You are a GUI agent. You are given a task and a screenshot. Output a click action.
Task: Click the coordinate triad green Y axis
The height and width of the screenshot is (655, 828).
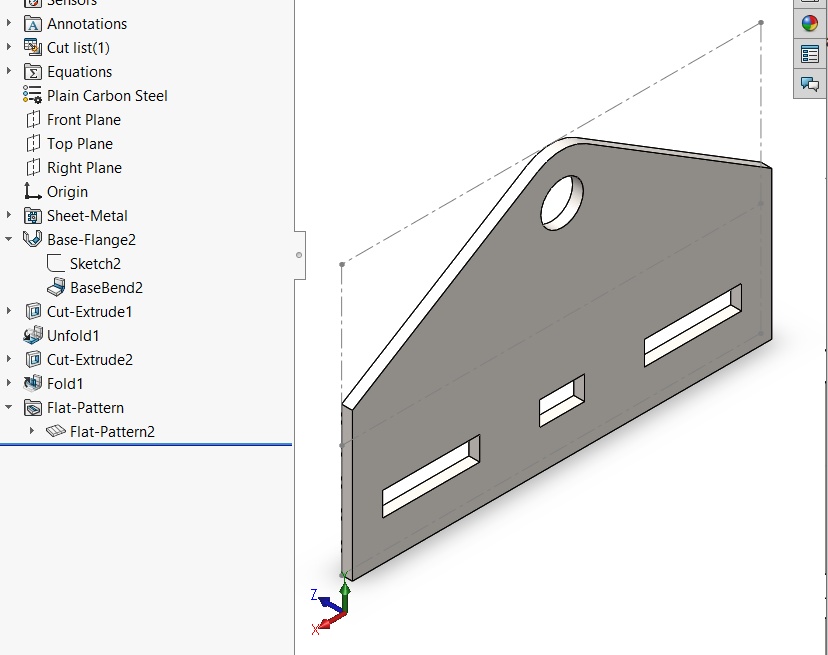coord(345,595)
